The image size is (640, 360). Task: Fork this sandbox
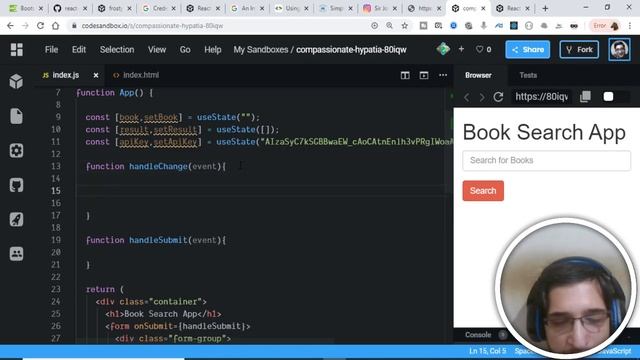[x=579, y=49]
